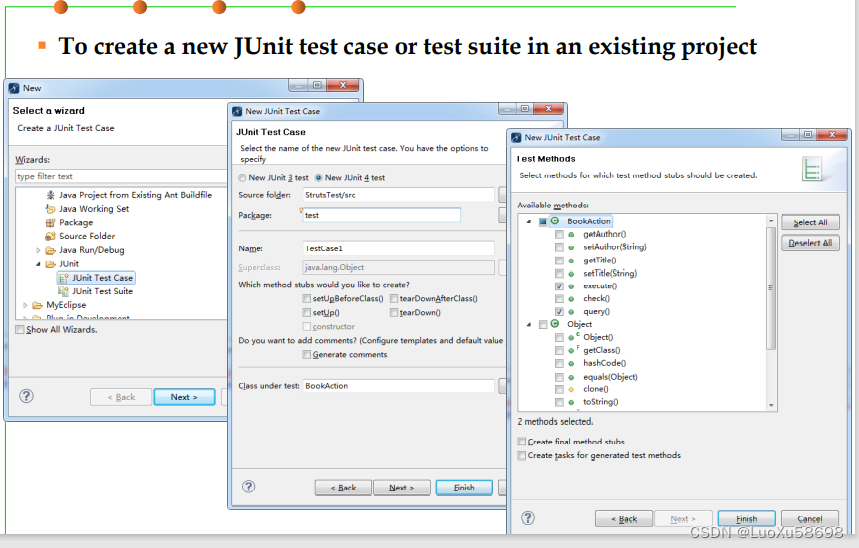This screenshot has height=548, width=859.
Task: Open help in Test Methods dialog
Action: pyautogui.click(x=528, y=518)
